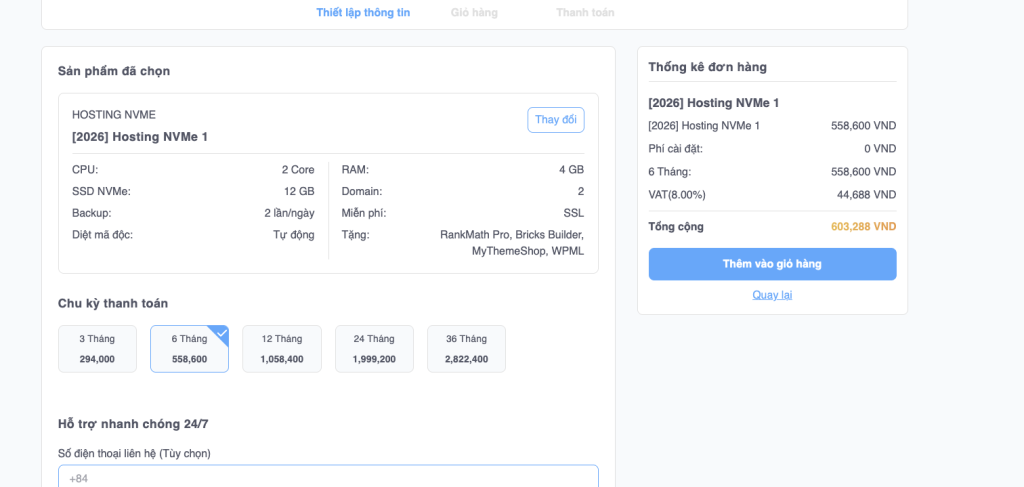
Task: Pick the 36 Tháng payment cycle
Action: pyautogui.click(x=466, y=349)
